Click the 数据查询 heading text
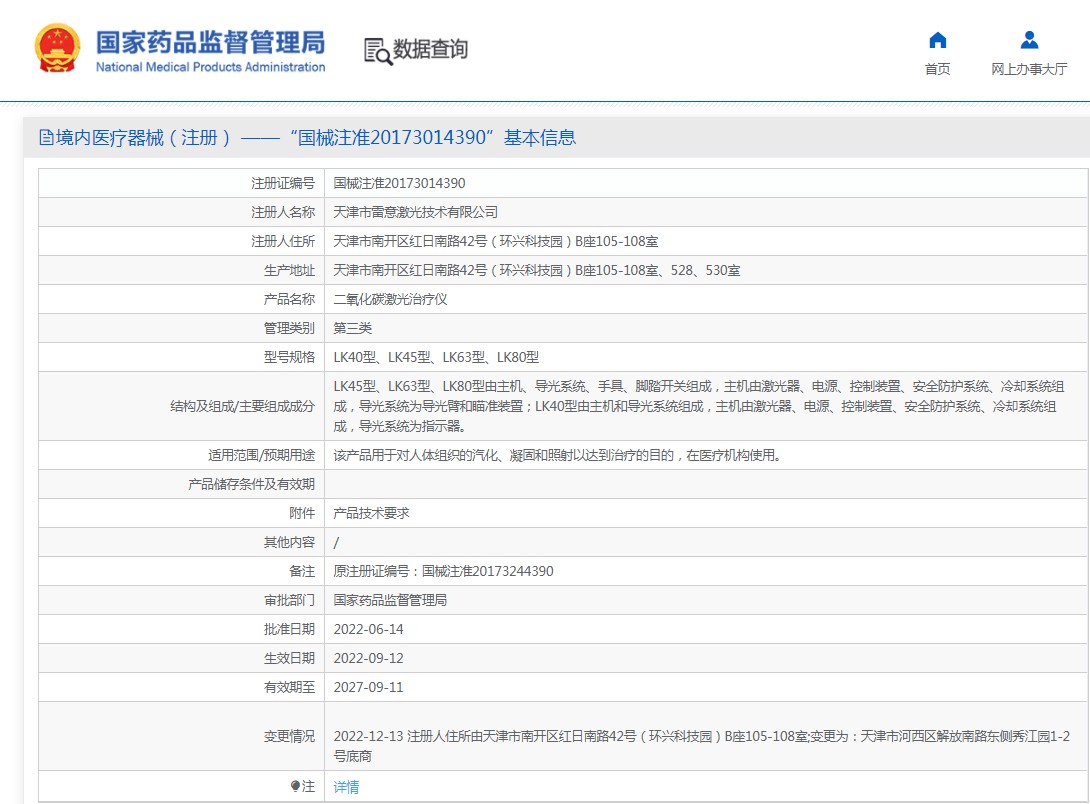Viewport: 1090px width, 804px height. (430, 49)
